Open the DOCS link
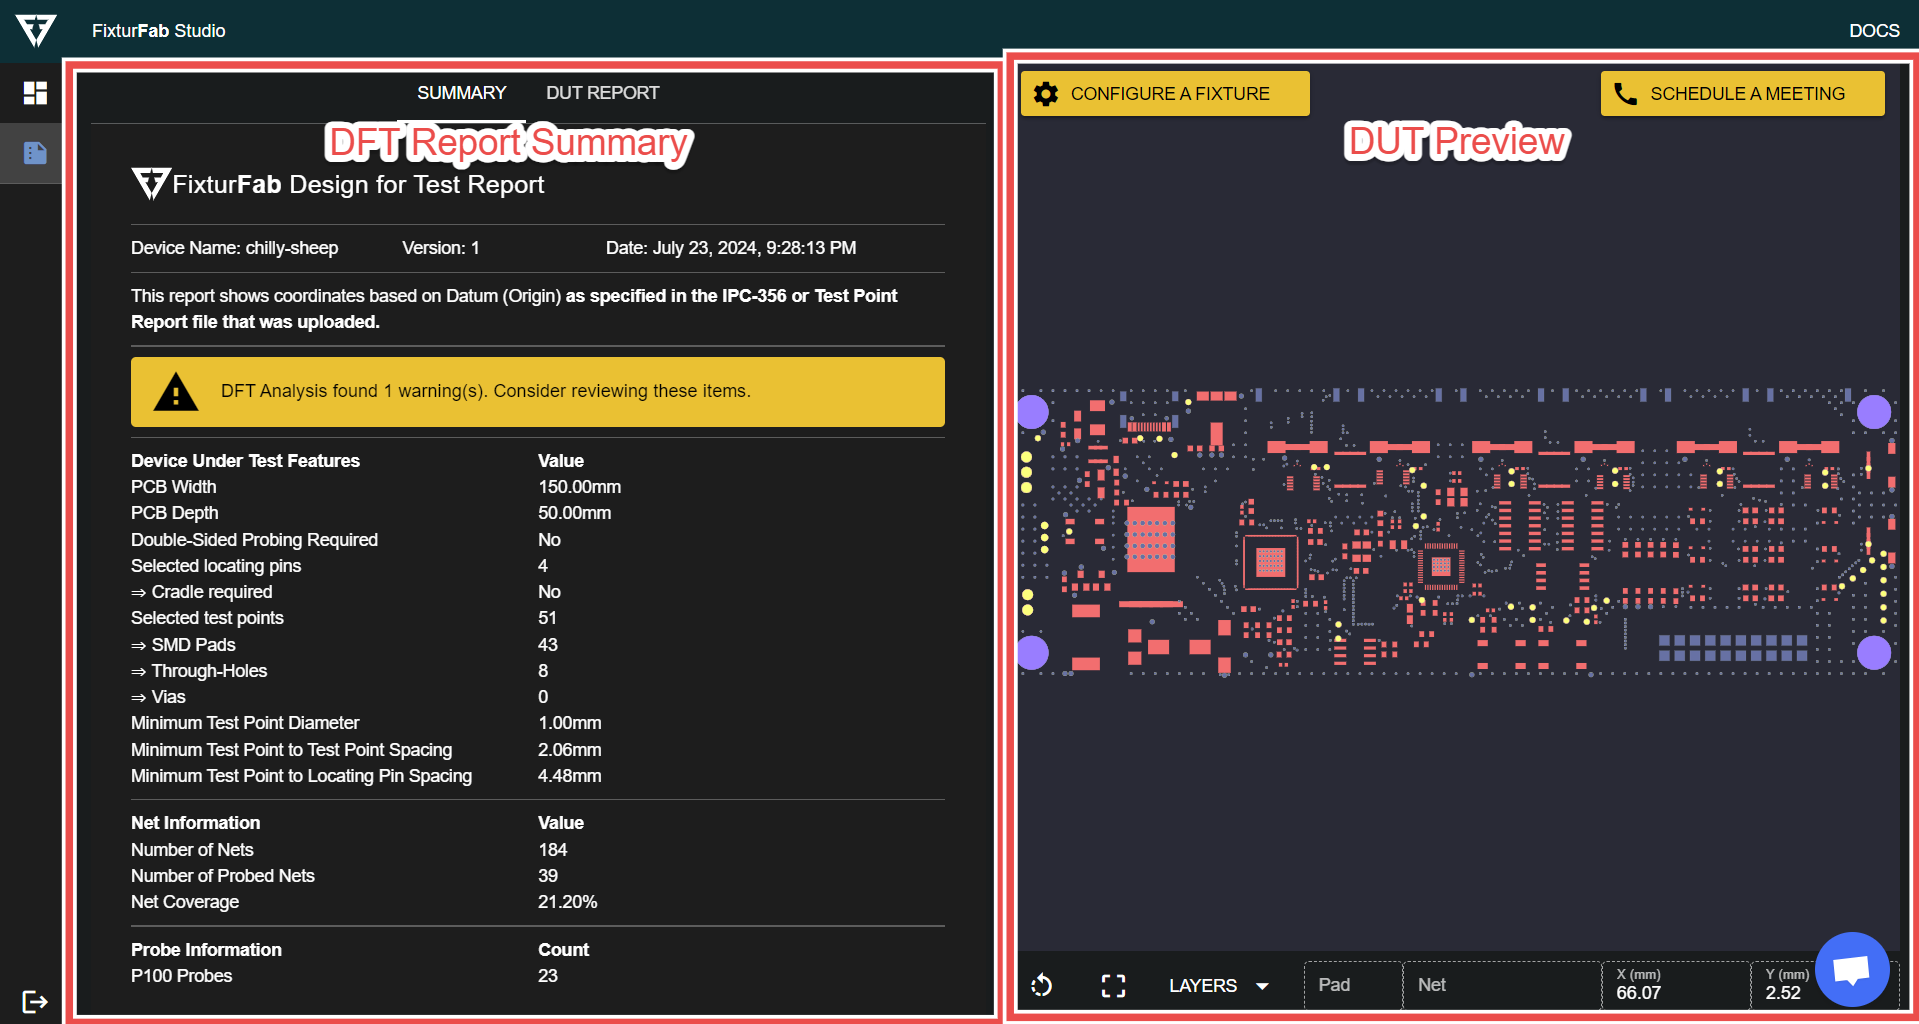 [x=1874, y=31]
